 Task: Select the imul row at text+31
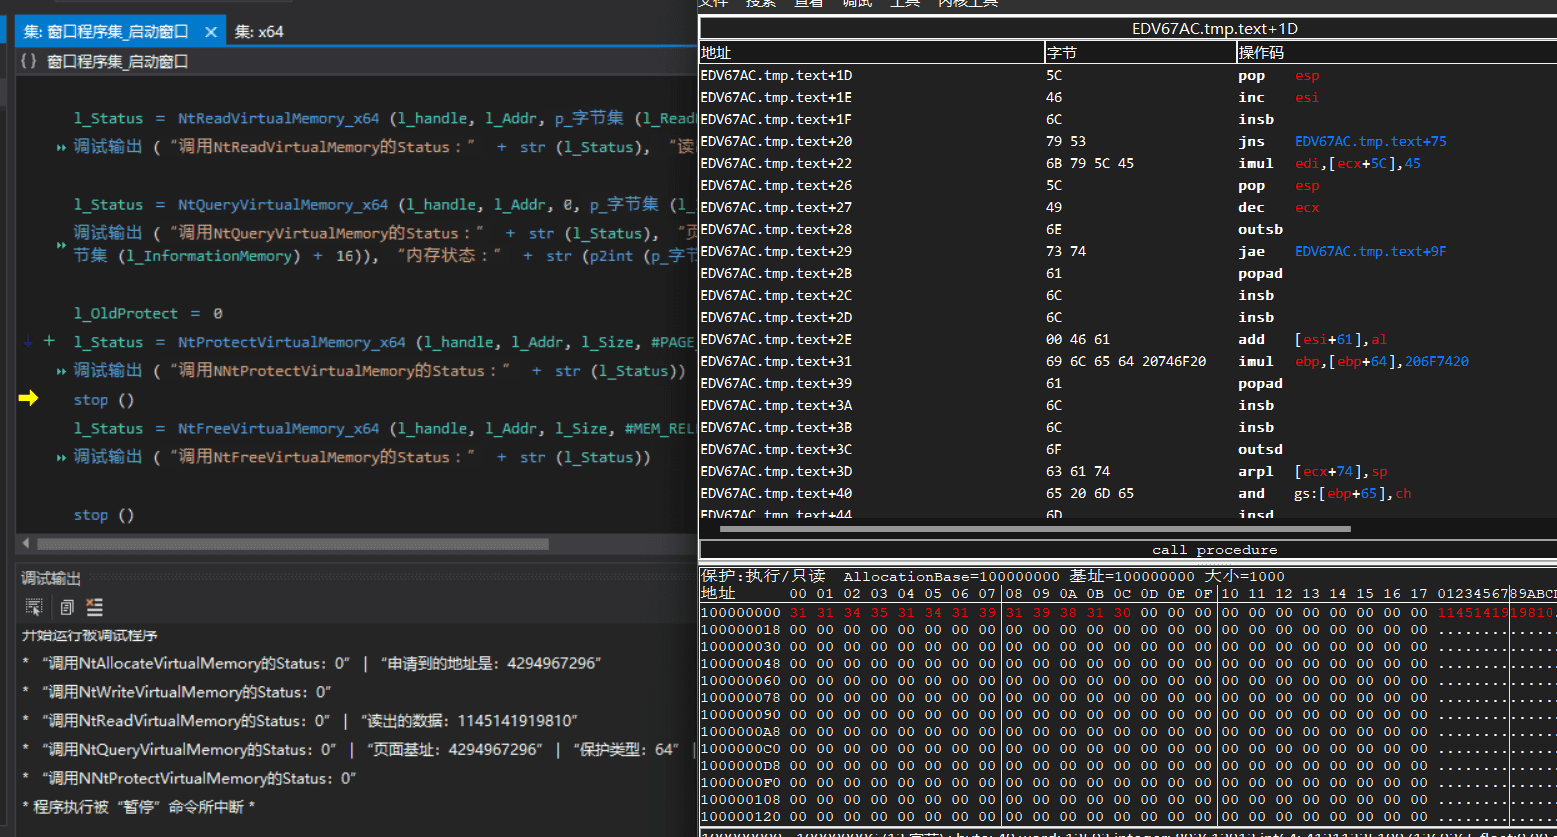pos(1128,361)
